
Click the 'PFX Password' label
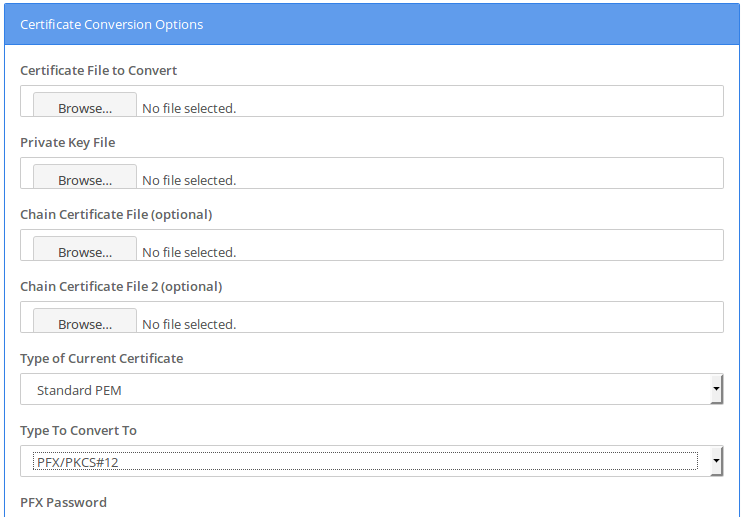pos(63,503)
